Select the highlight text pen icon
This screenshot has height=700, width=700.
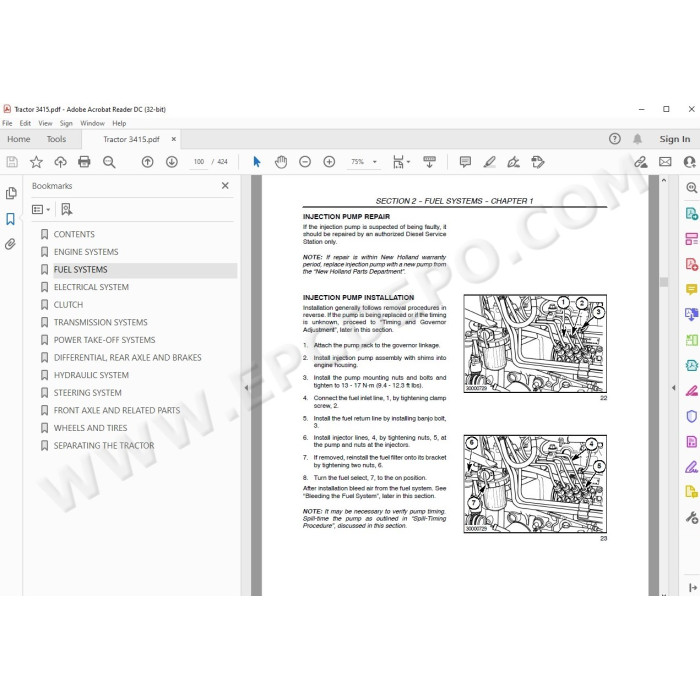[x=490, y=162]
